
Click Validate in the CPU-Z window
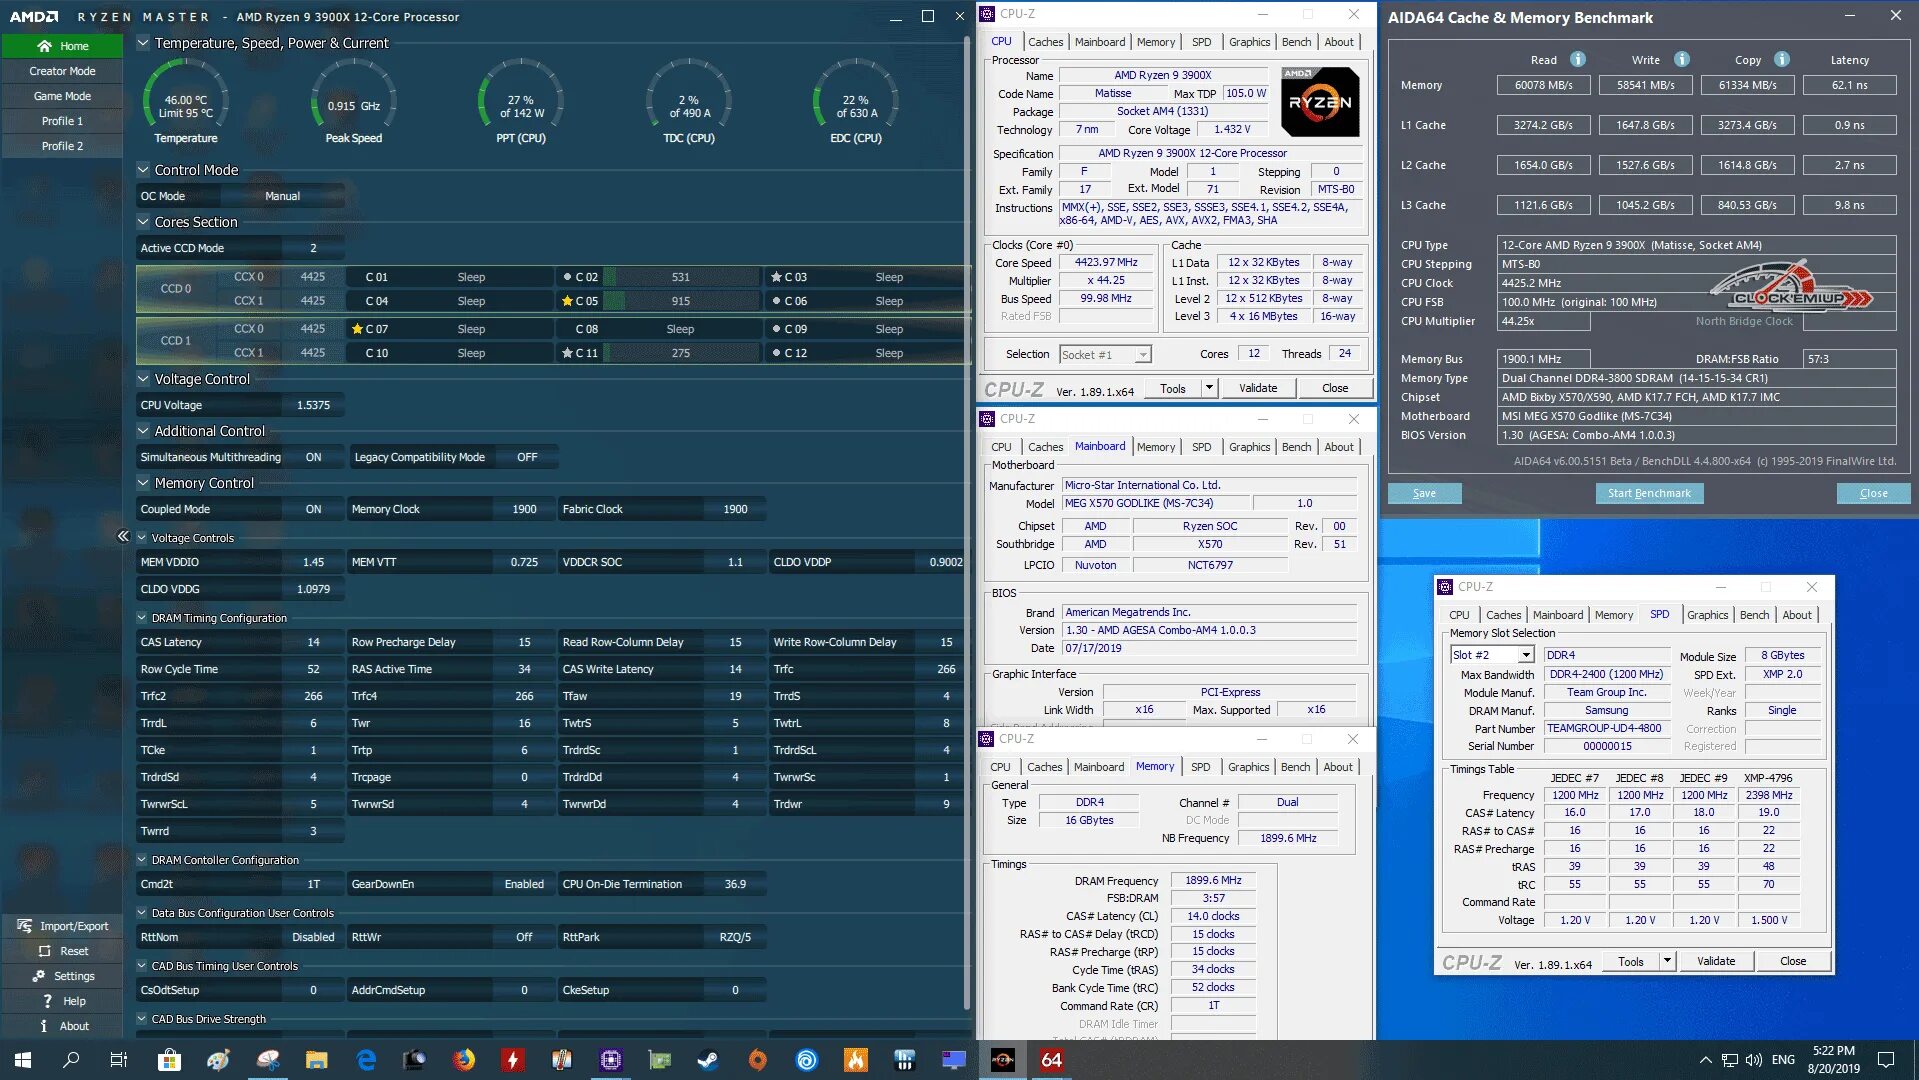pos(1258,388)
